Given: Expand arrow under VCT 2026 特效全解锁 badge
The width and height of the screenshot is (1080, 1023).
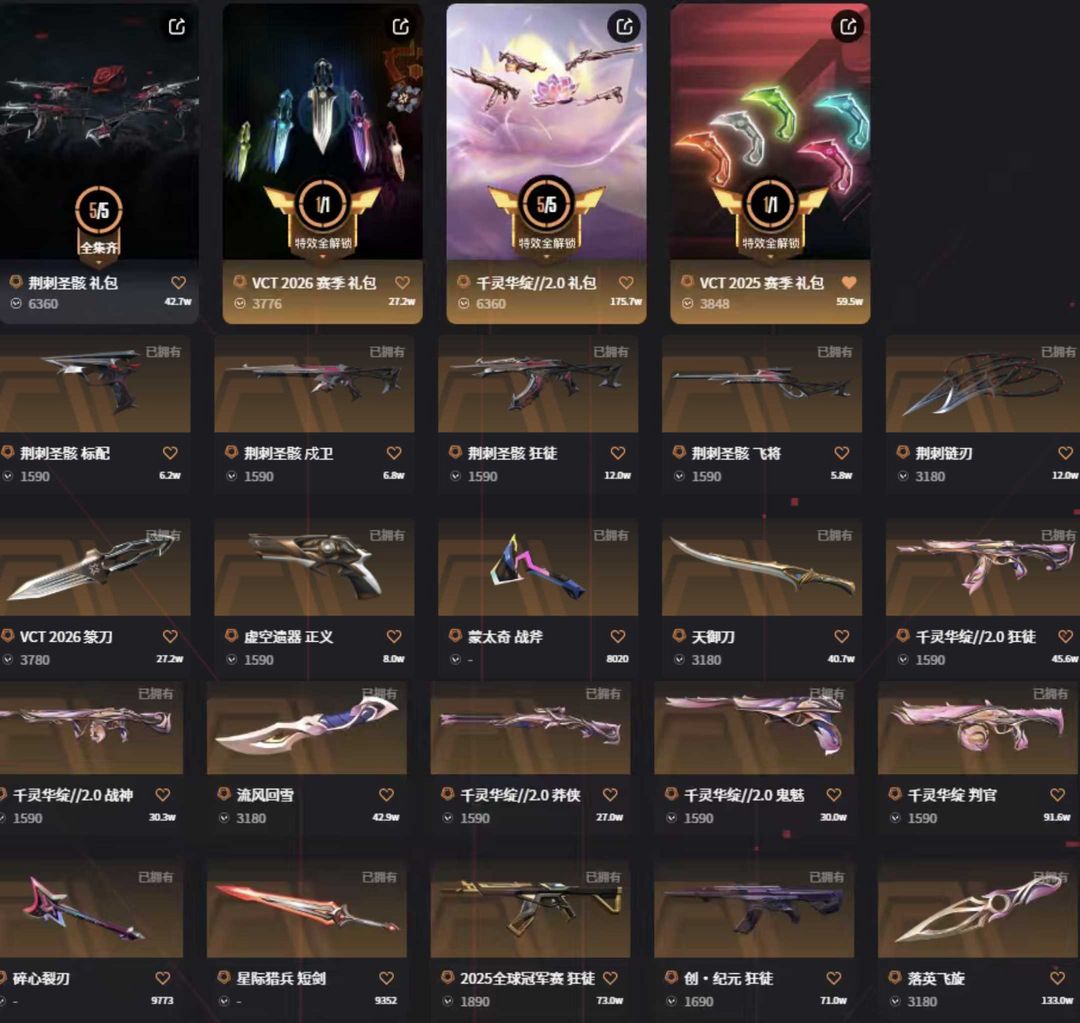Looking at the screenshot, I should [322, 256].
